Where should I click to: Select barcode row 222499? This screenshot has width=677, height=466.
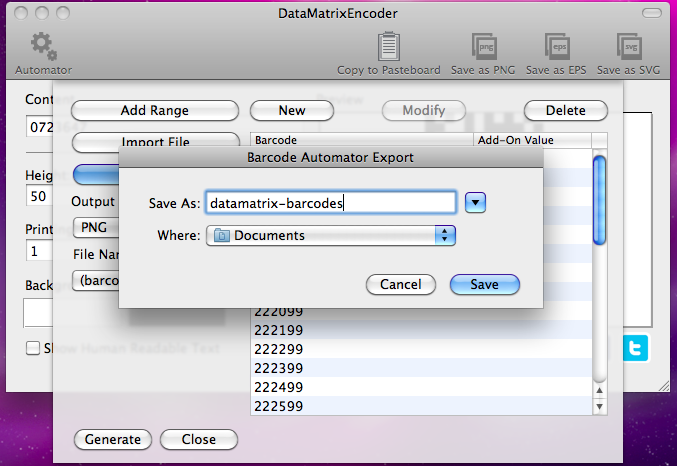pos(421,387)
